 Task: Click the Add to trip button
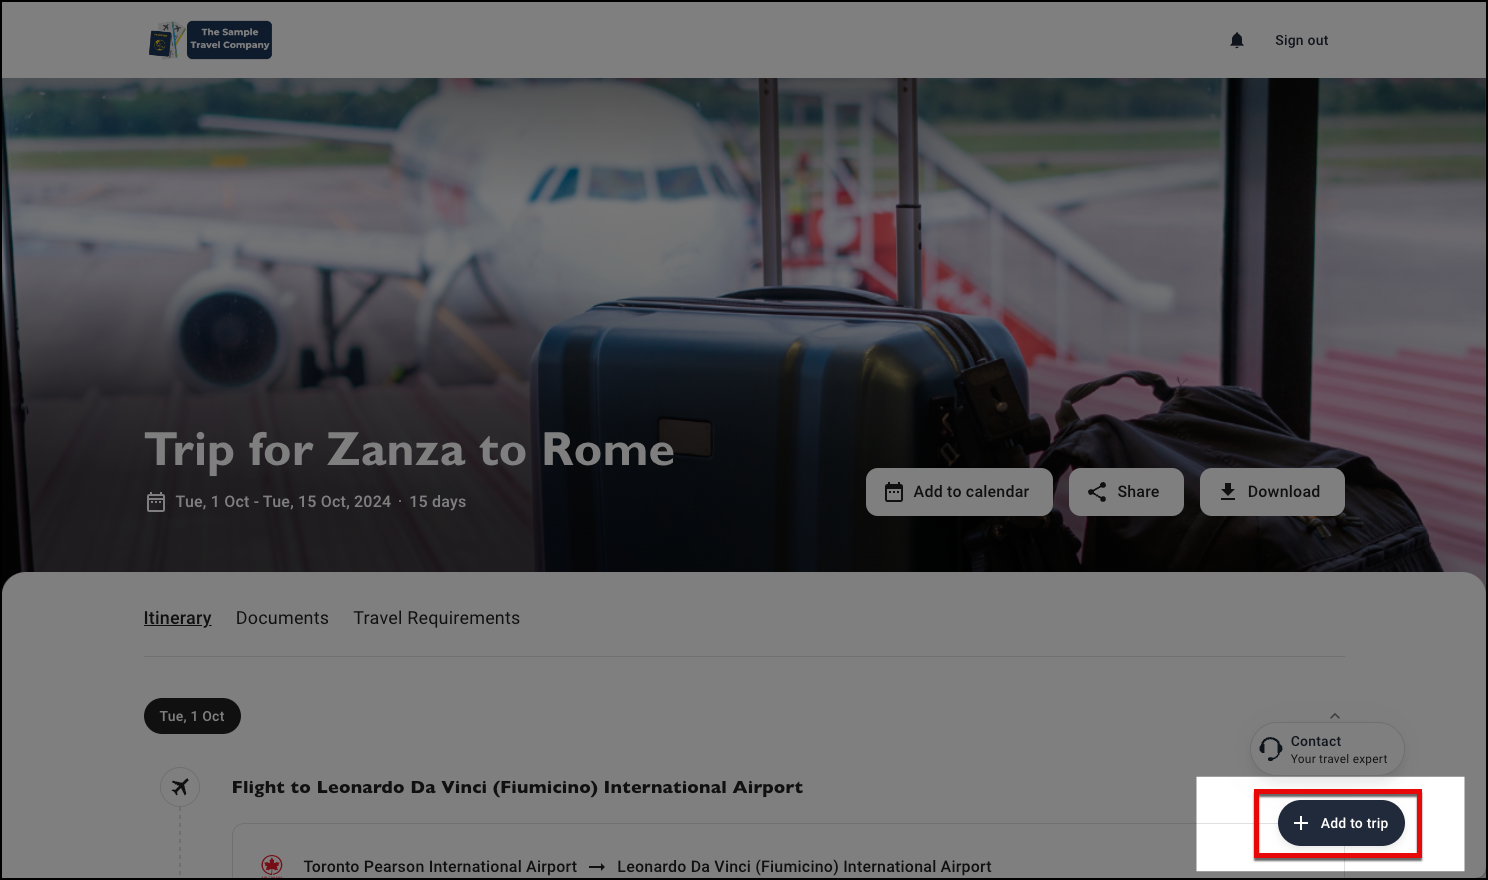[x=1341, y=823]
